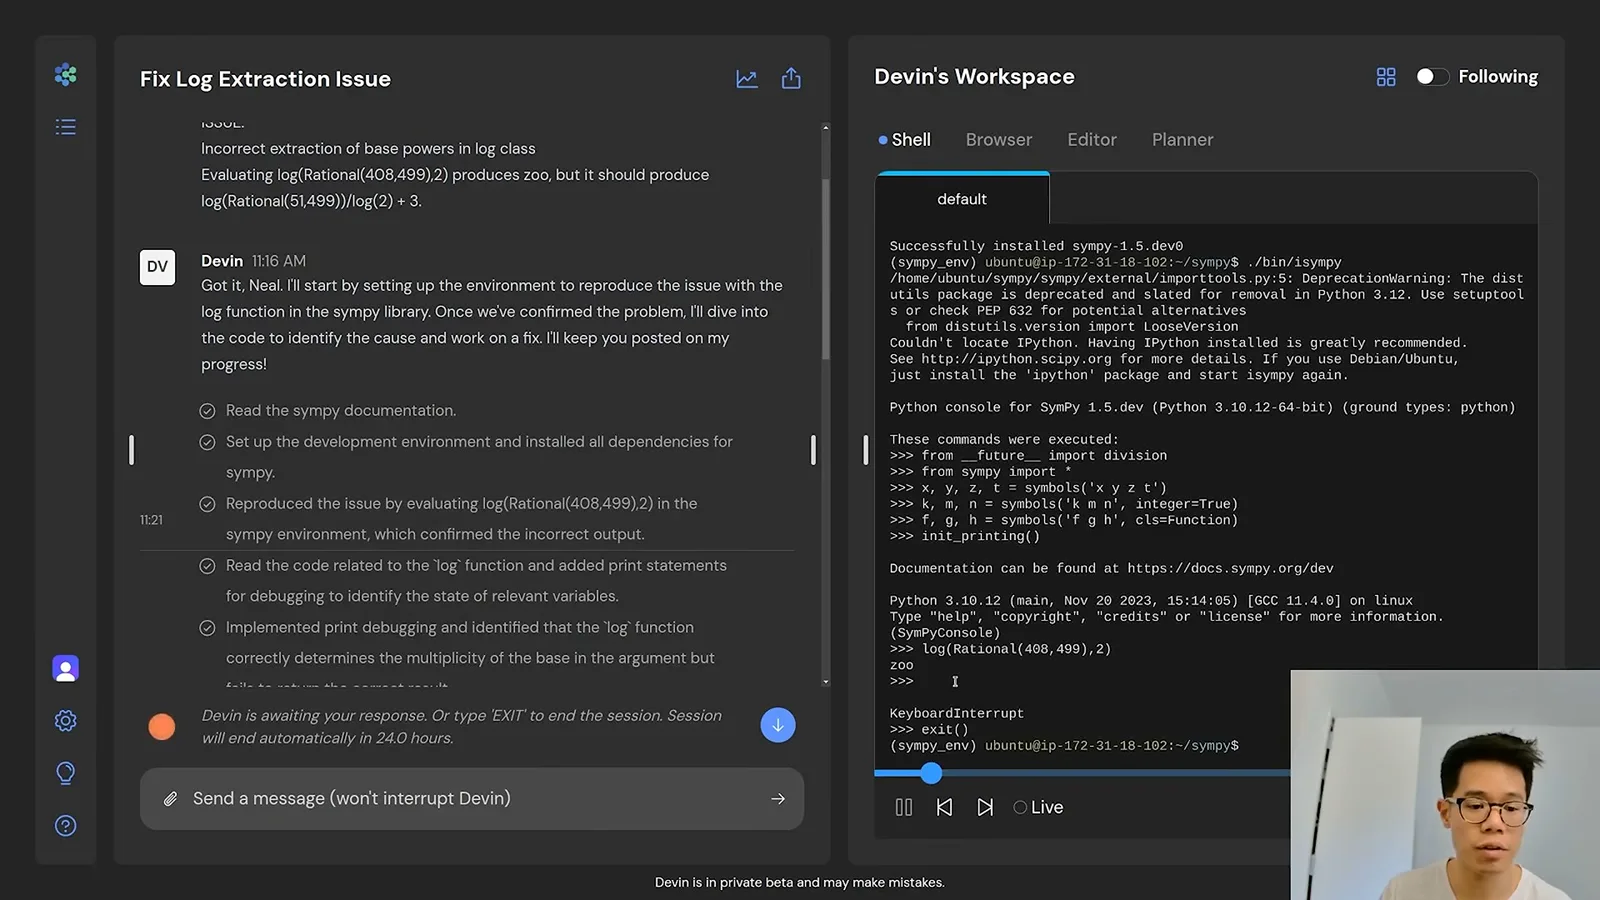Step to next workspace event

(985, 807)
